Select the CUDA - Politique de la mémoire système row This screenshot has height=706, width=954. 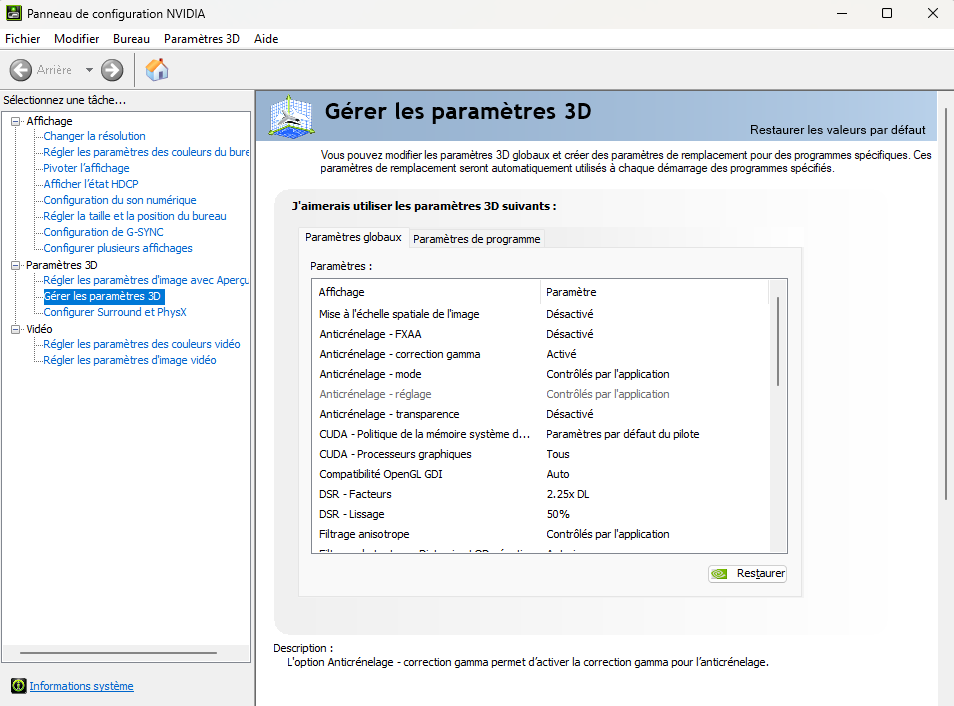pyautogui.click(x=541, y=434)
